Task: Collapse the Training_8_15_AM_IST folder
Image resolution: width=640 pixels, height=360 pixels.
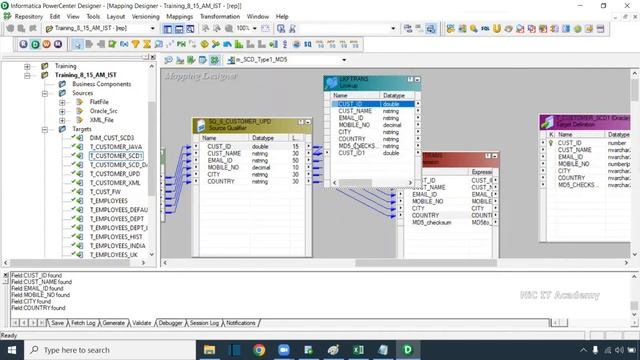Action: [27, 76]
